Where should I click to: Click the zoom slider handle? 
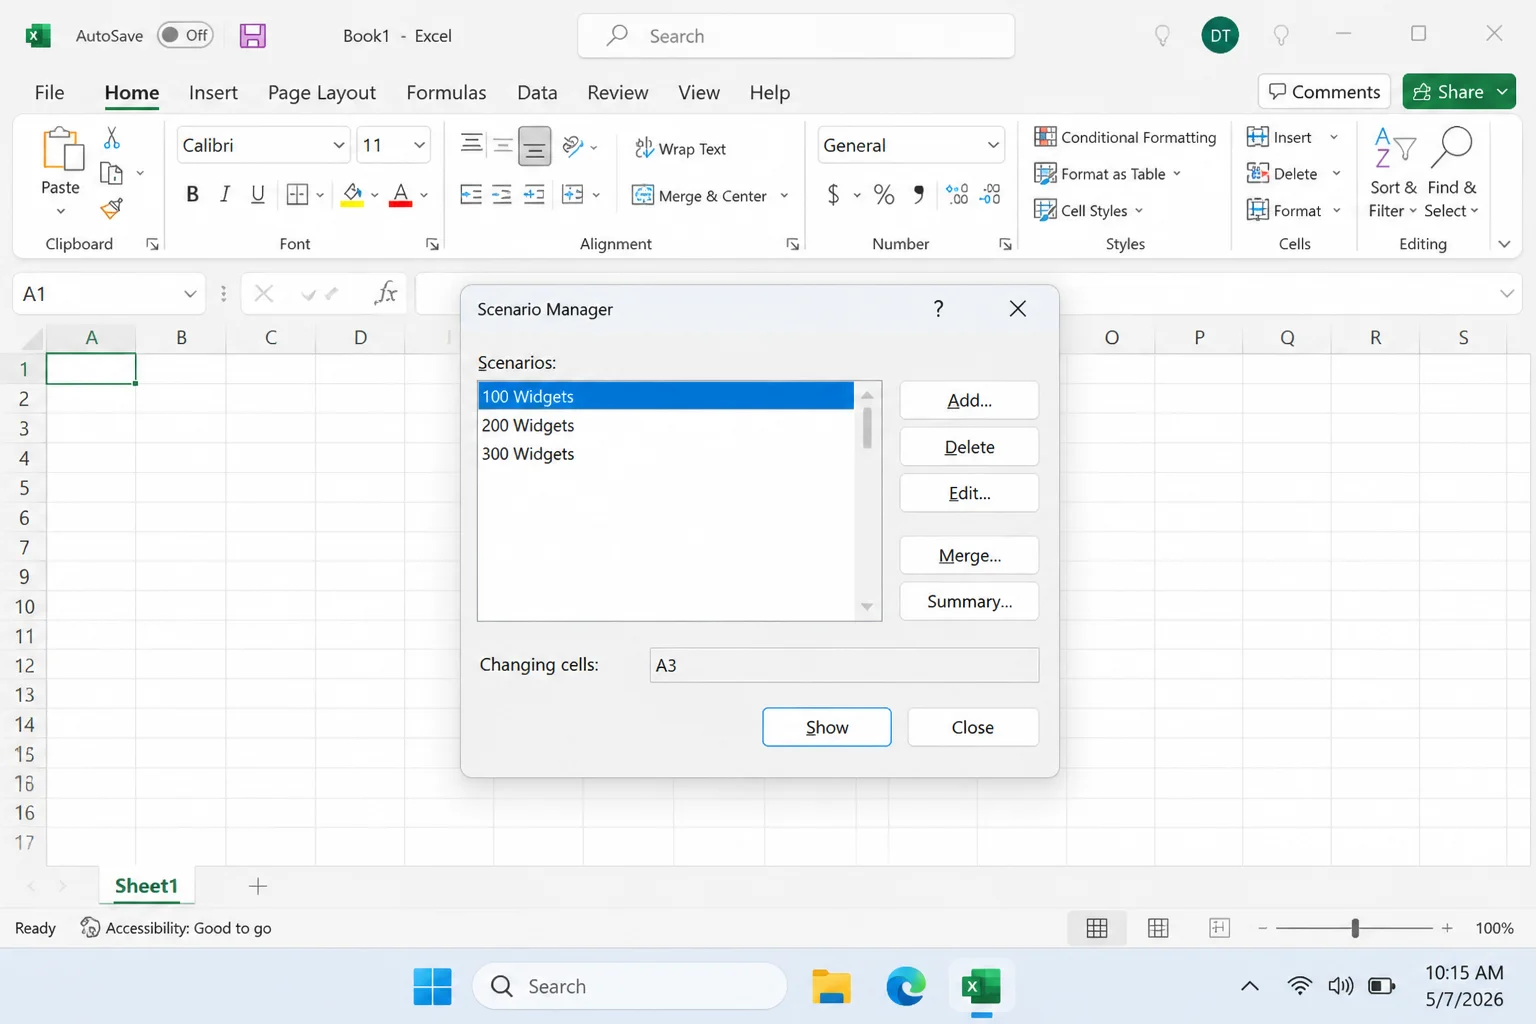tap(1355, 928)
